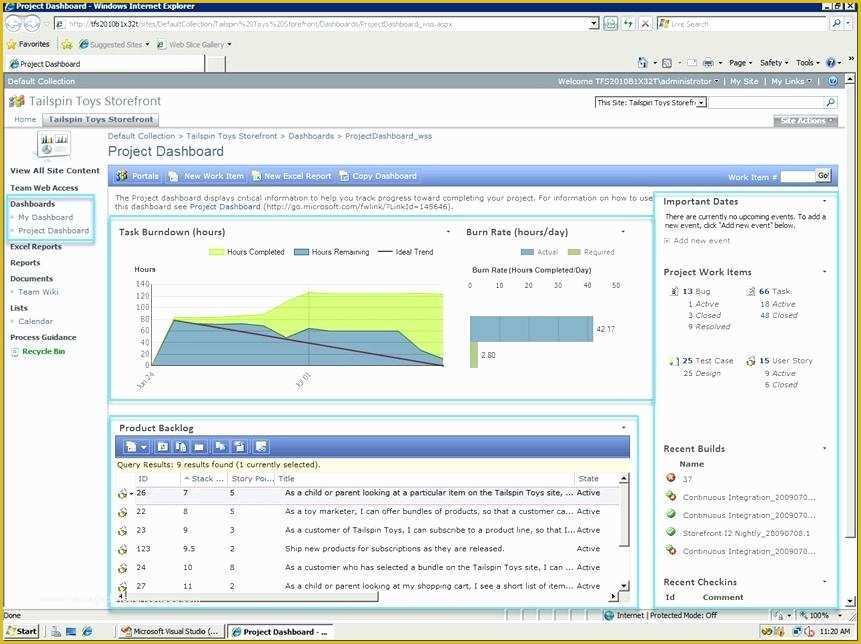Open Excel Reports in sidebar
This screenshot has width=861, height=644.
[x=36, y=247]
